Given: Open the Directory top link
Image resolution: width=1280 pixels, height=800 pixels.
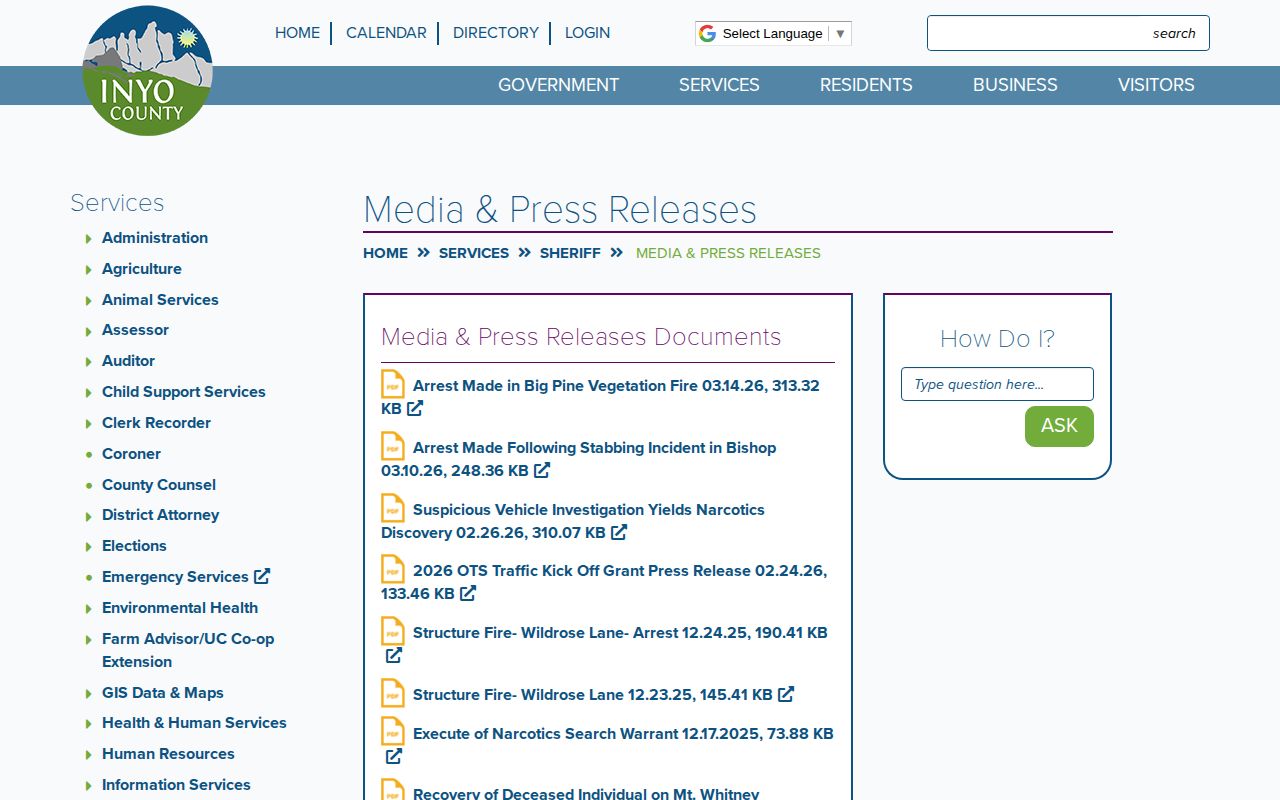Looking at the screenshot, I should (496, 33).
